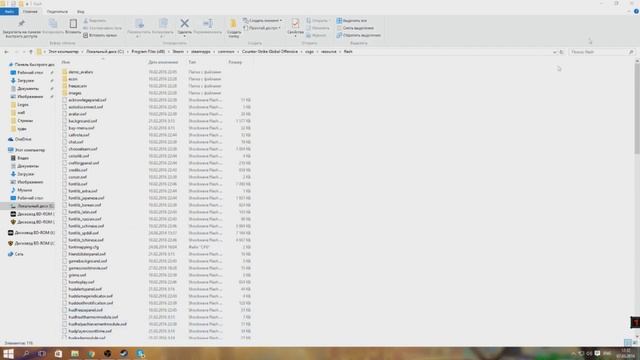
Task: Click the vertical scrollbar of the file list
Action: pyautogui.click(x=637, y=108)
